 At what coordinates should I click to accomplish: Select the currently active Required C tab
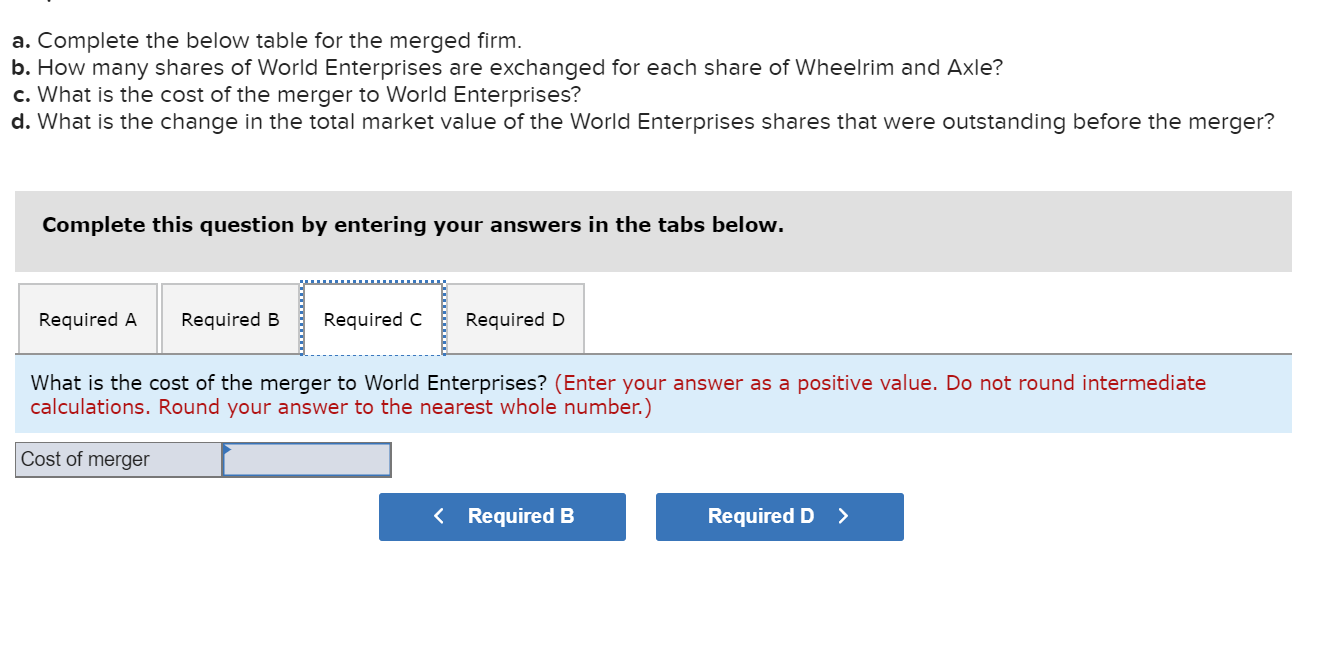(372, 318)
